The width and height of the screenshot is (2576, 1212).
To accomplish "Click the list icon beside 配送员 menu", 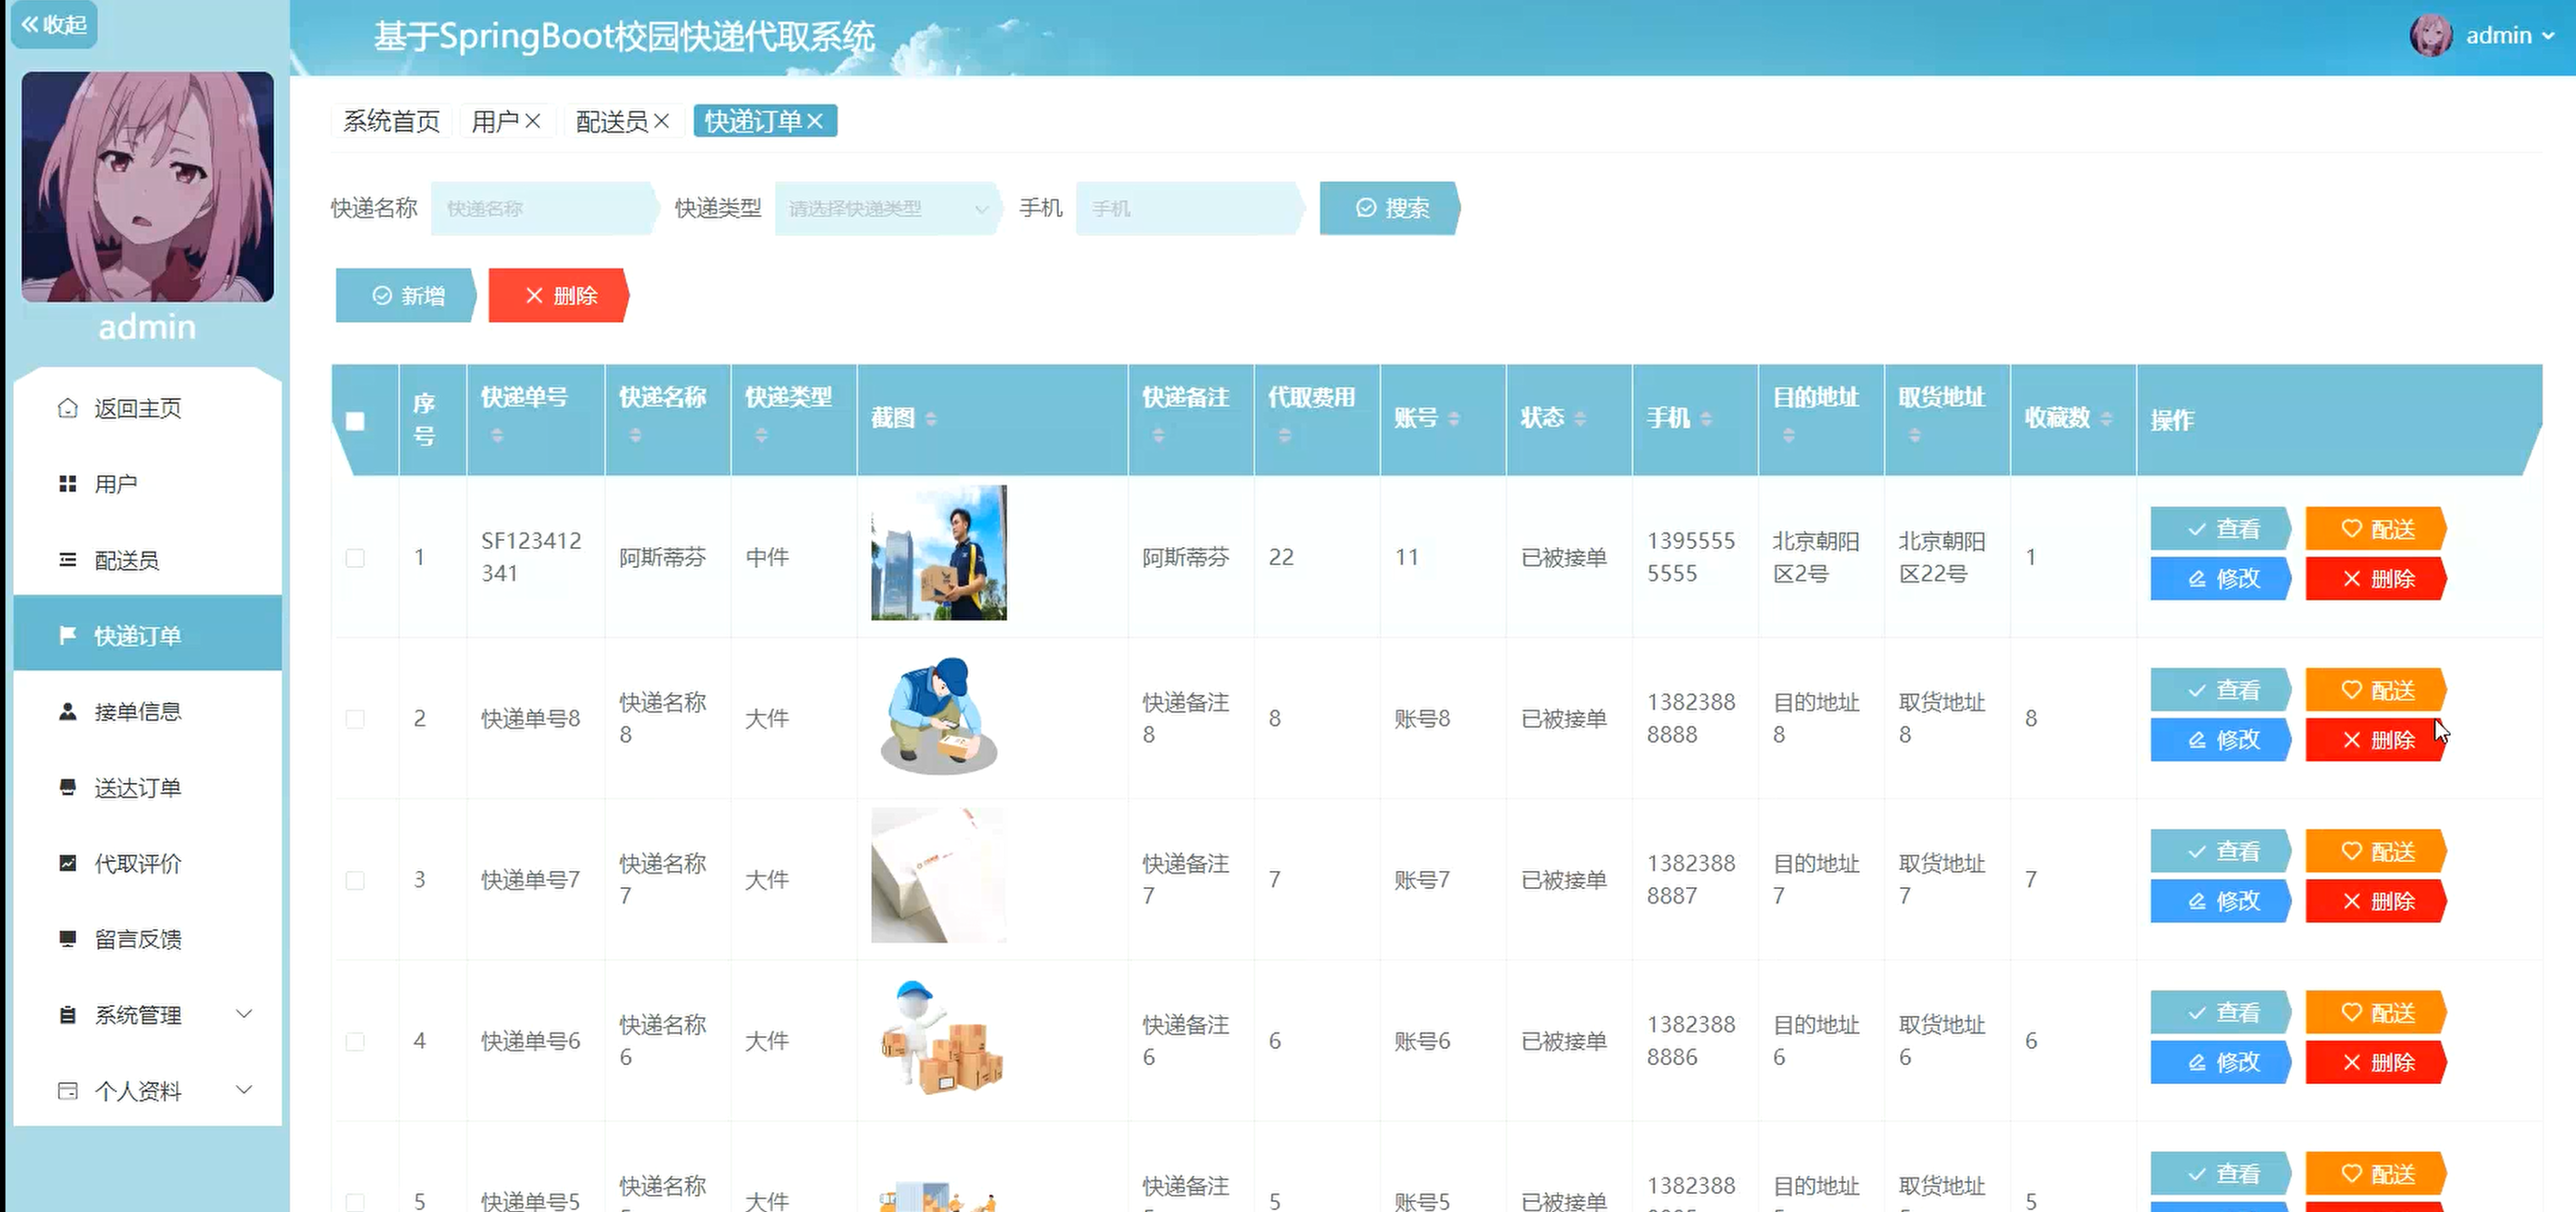I will (x=68, y=560).
